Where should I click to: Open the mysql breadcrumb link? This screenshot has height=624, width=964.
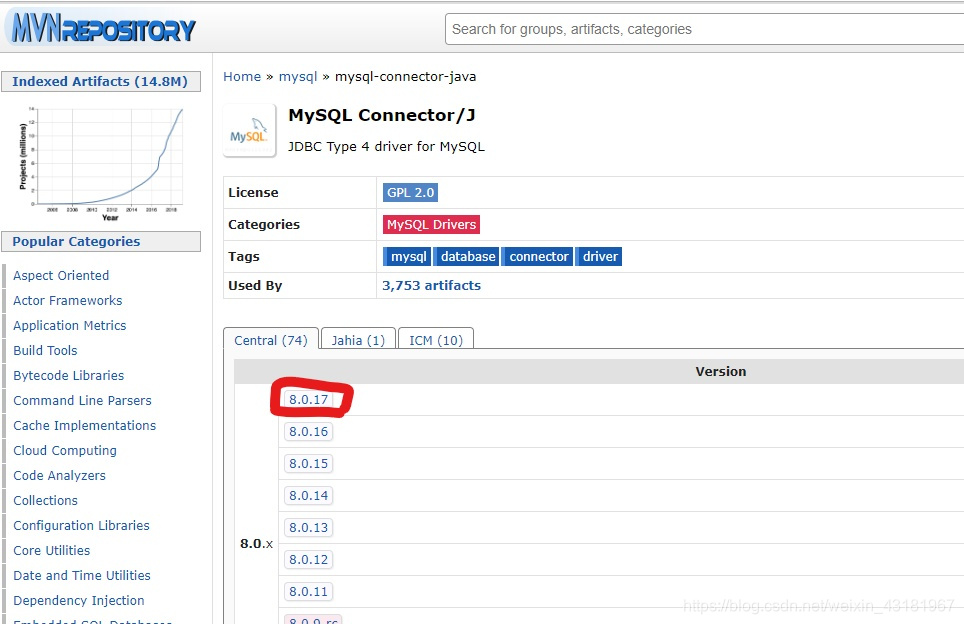[x=298, y=77]
